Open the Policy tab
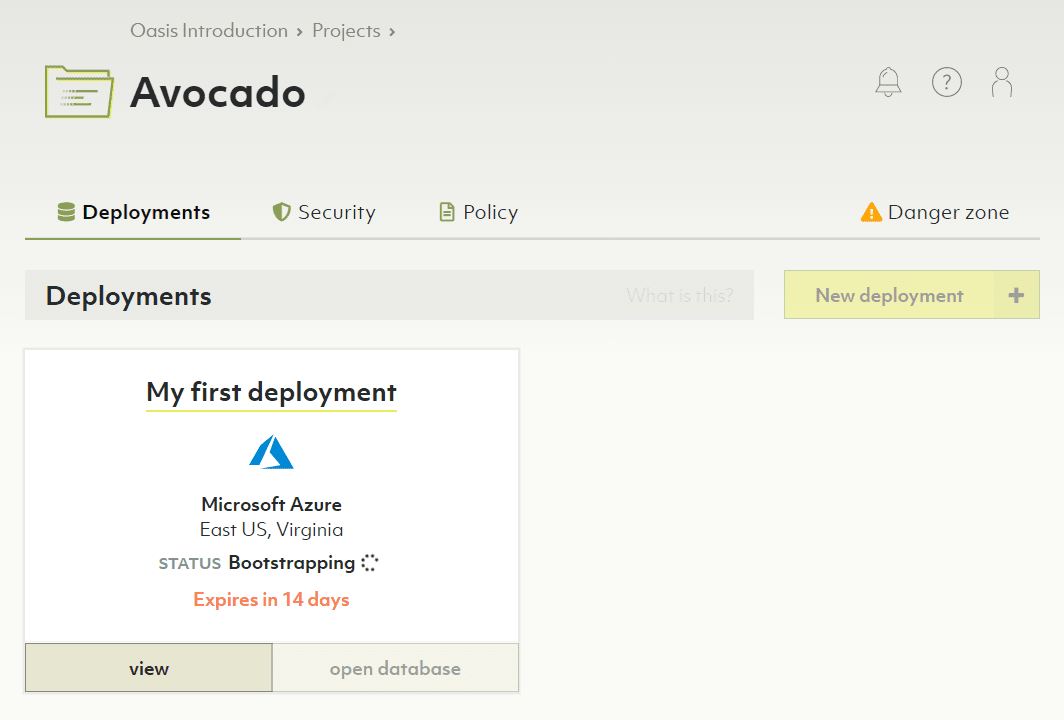 [x=479, y=212]
